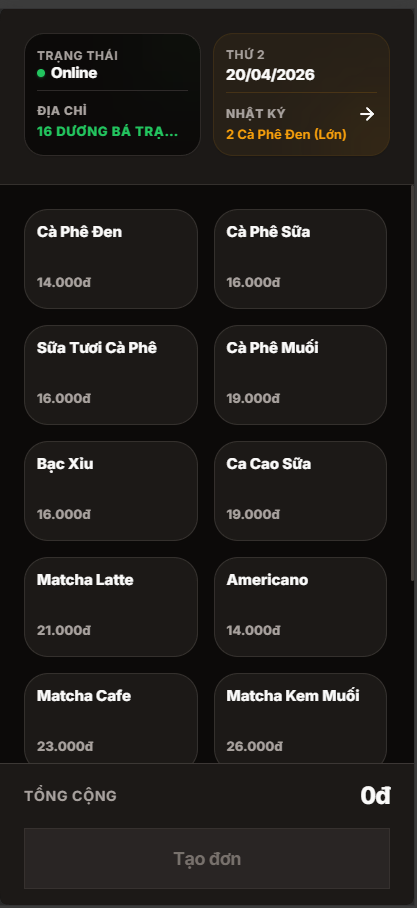This screenshot has height=908, width=417.
Task: Select the Matcha Latte card
Action: point(111,606)
